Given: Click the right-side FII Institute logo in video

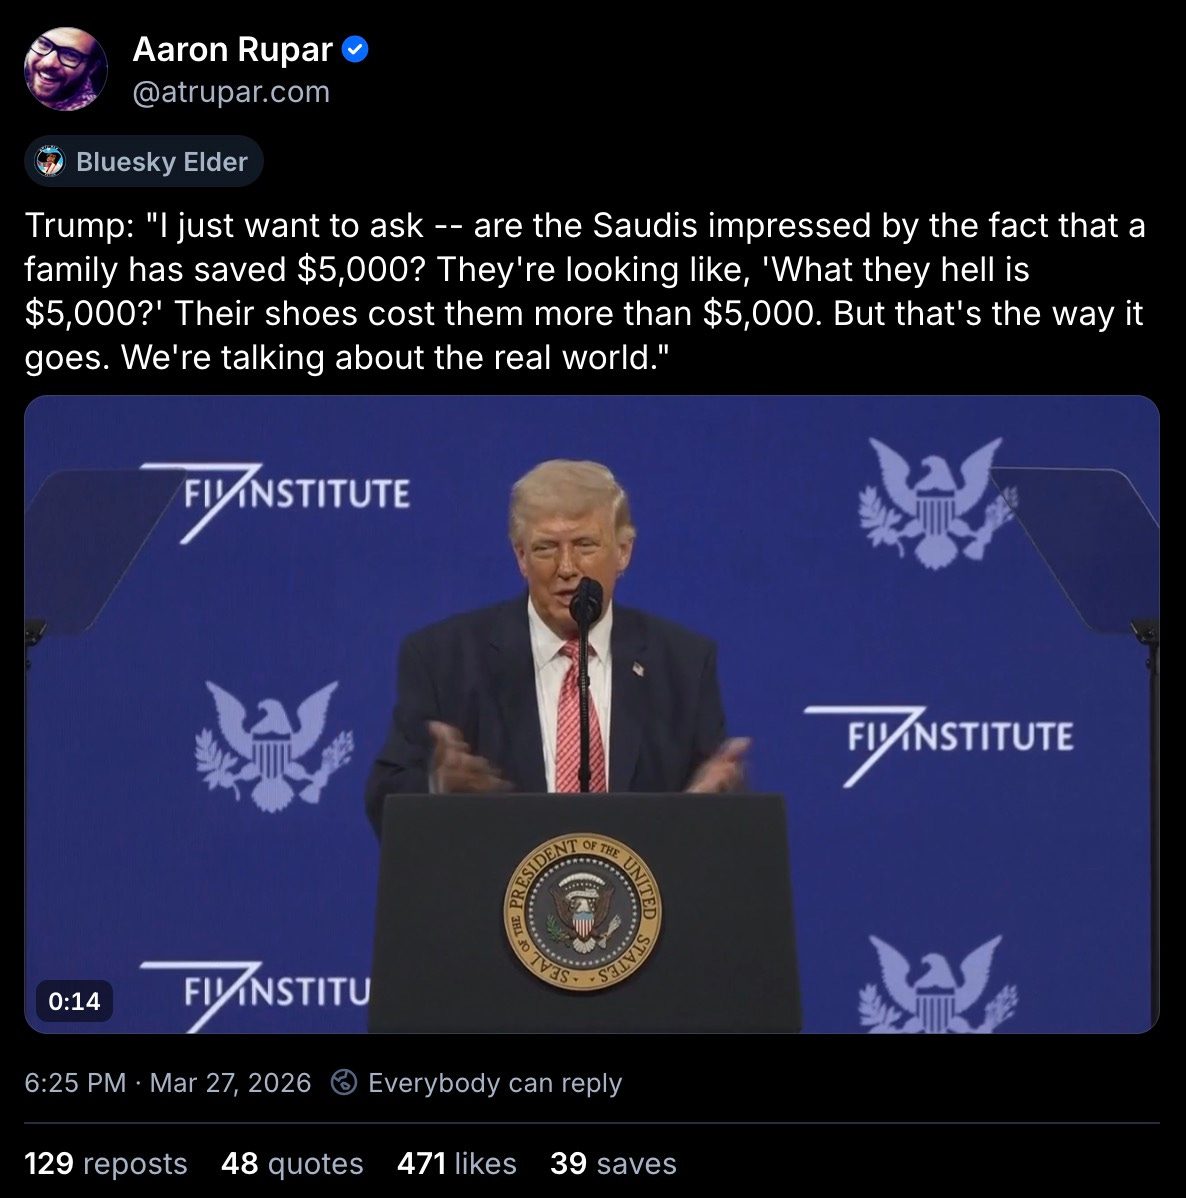Looking at the screenshot, I should point(938,743).
